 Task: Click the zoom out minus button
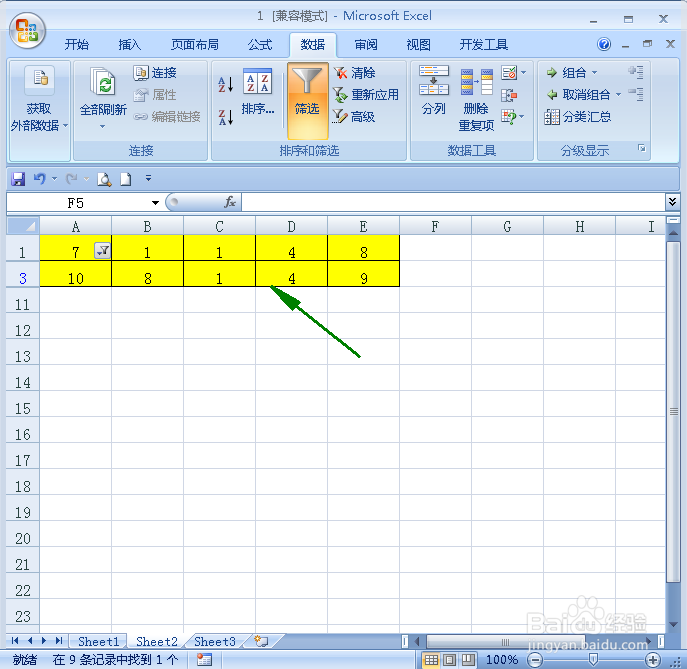535,659
